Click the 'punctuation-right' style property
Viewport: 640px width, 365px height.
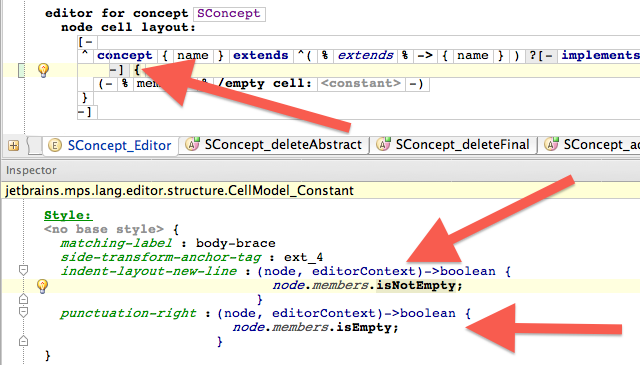[x=129, y=314]
